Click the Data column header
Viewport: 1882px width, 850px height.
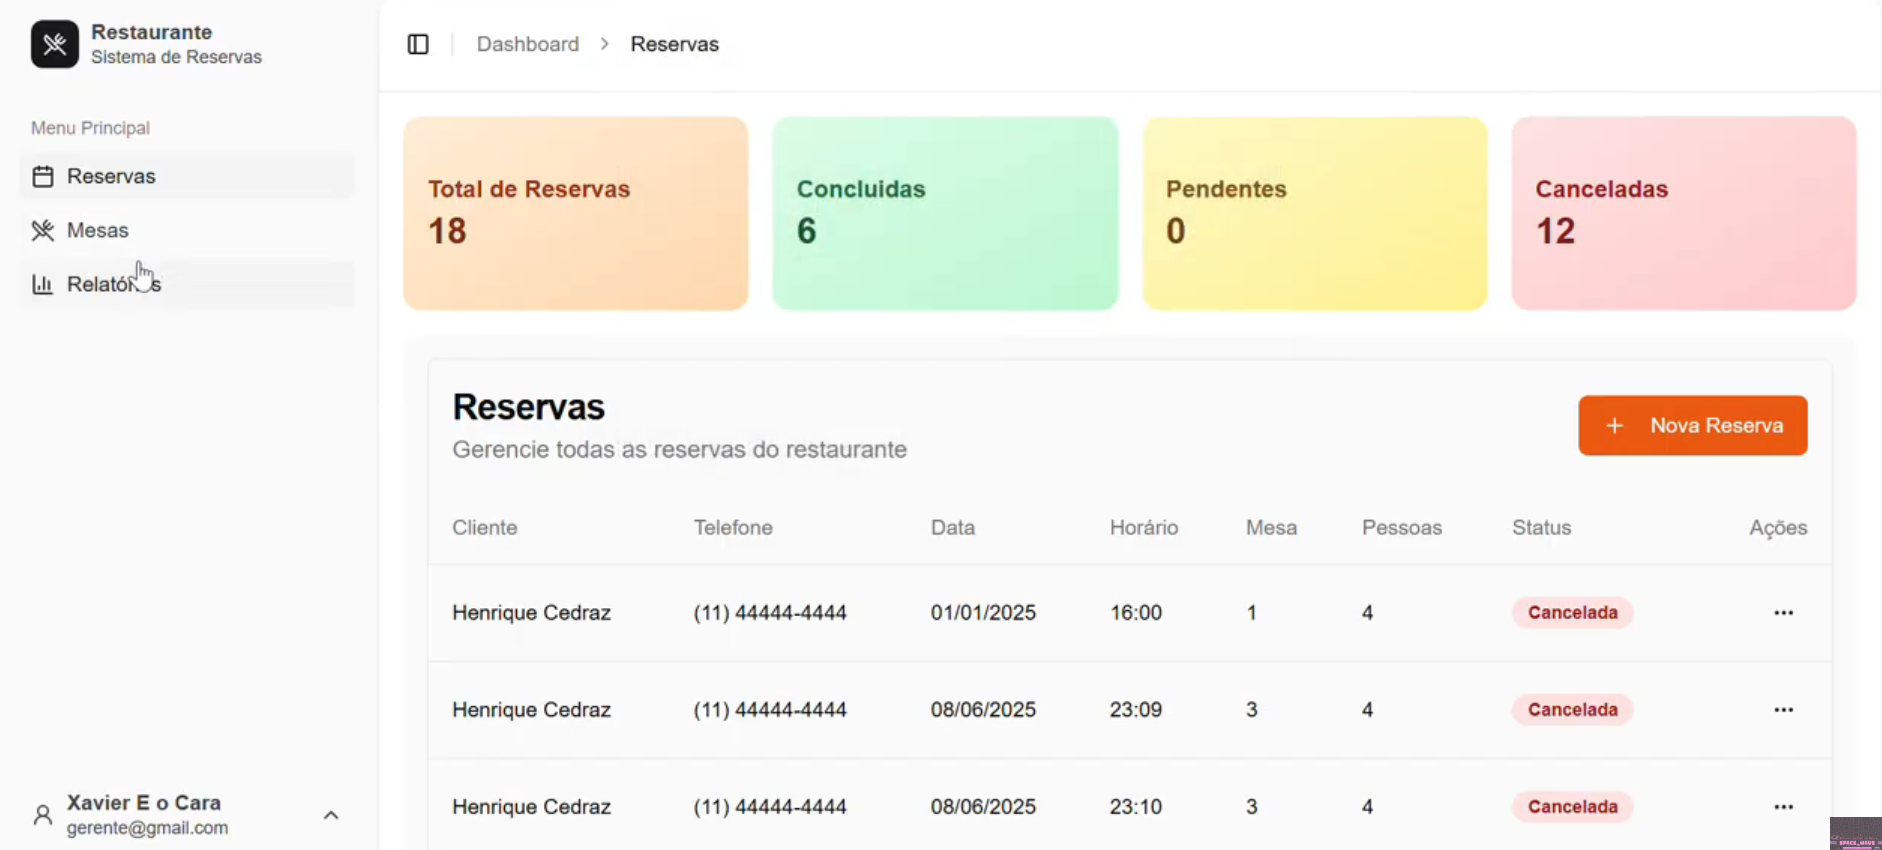click(x=953, y=528)
